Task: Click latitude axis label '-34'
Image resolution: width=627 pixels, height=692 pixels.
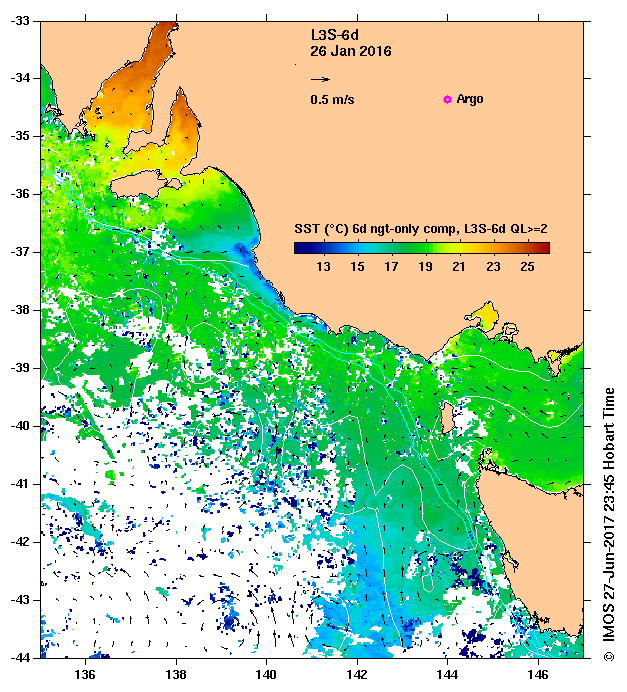Action: [x=20, y=78]
